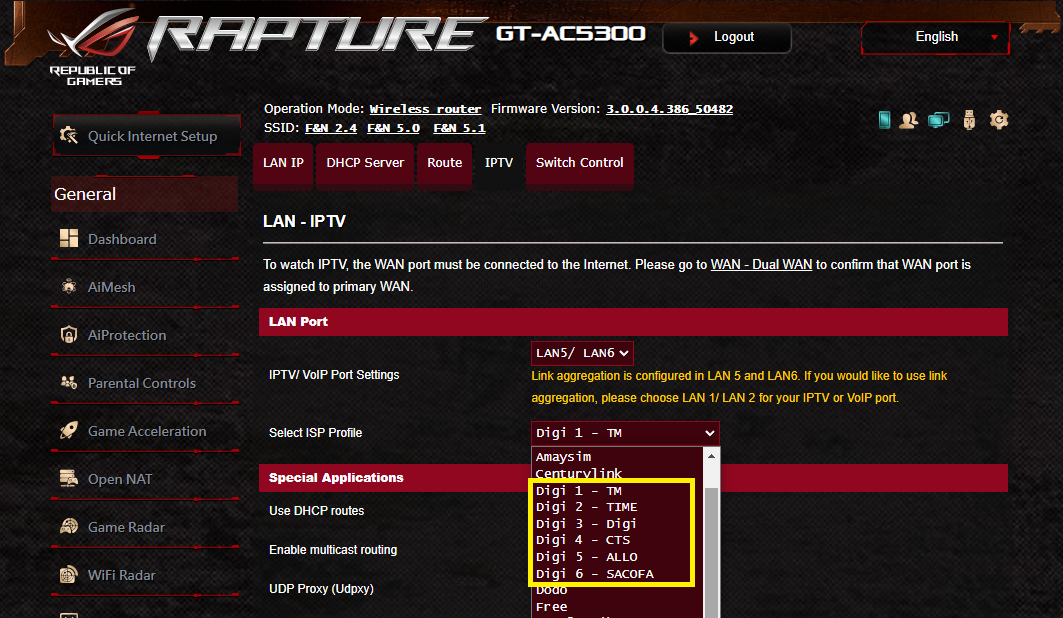Click the firmware version number link
This screenshot has height=618, width=1063.
point(669,108)
